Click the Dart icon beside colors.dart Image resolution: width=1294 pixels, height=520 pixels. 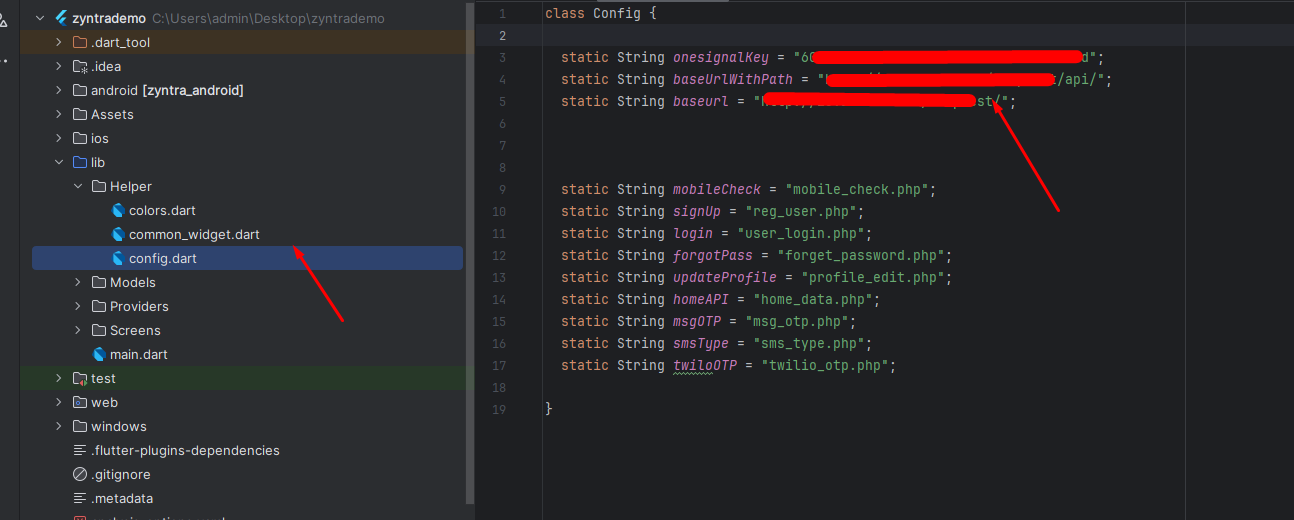118,211
